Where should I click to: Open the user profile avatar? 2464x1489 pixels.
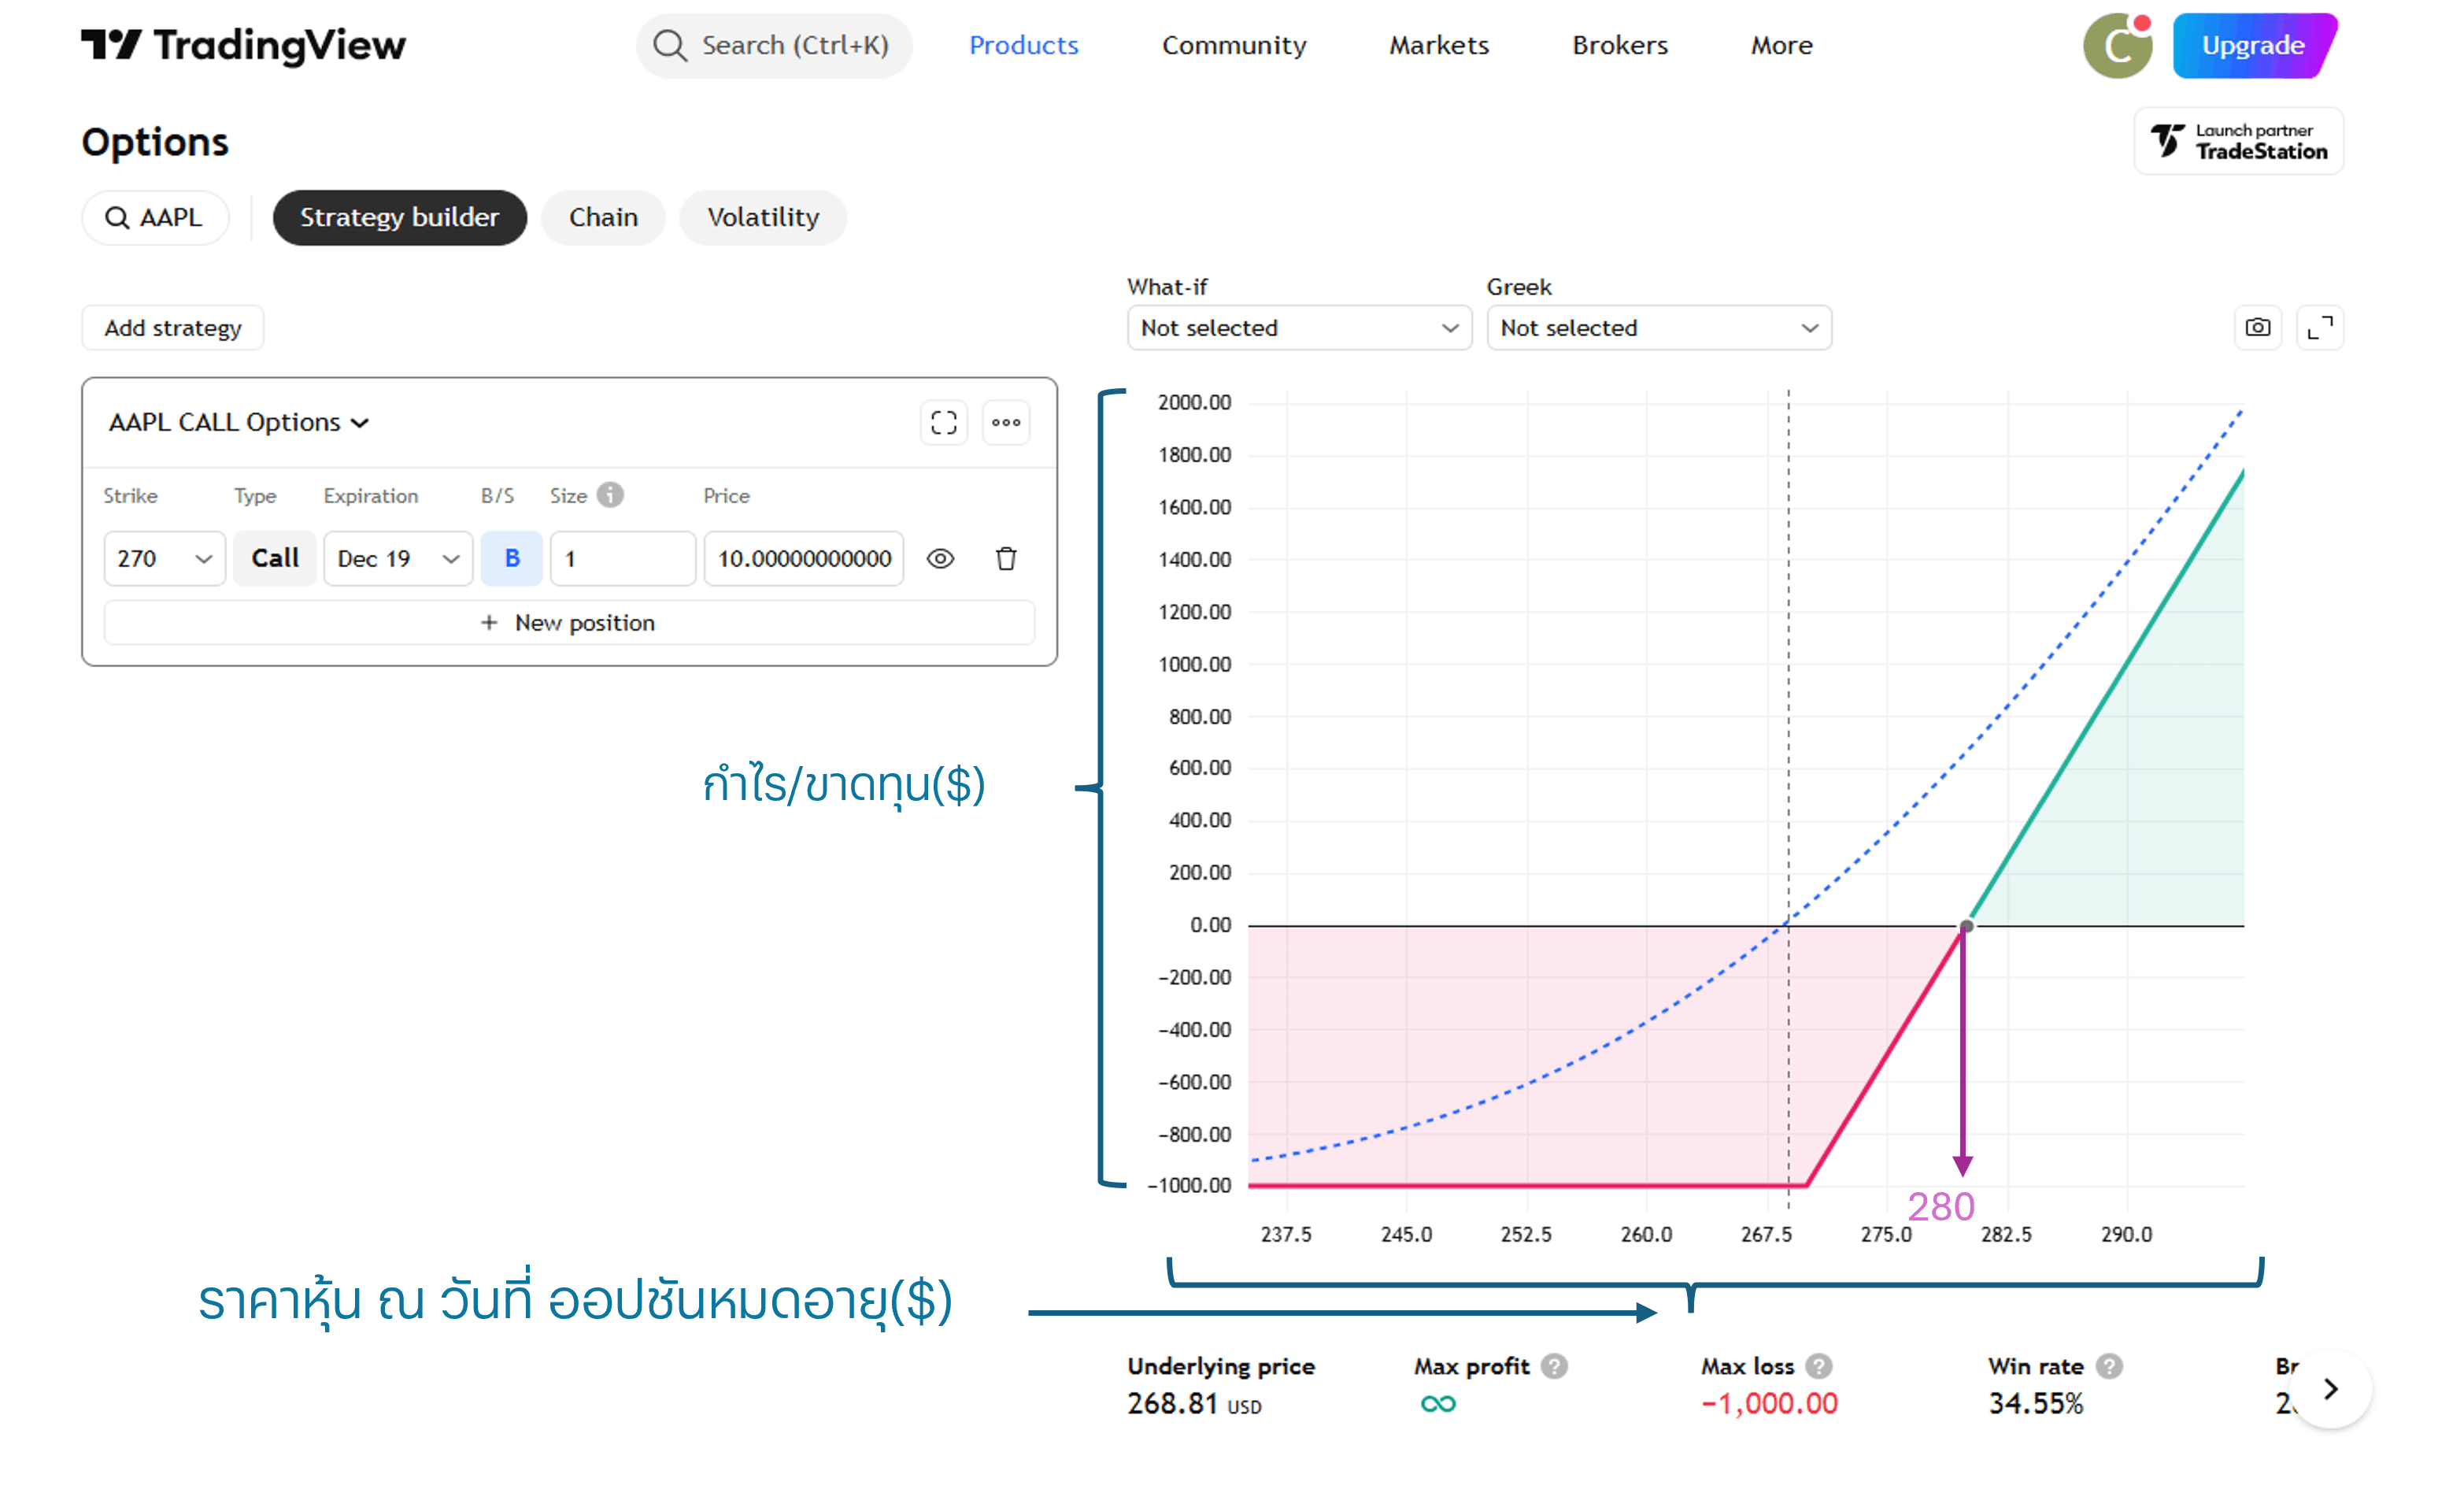pyautogui.click(x=2117, y=46)
